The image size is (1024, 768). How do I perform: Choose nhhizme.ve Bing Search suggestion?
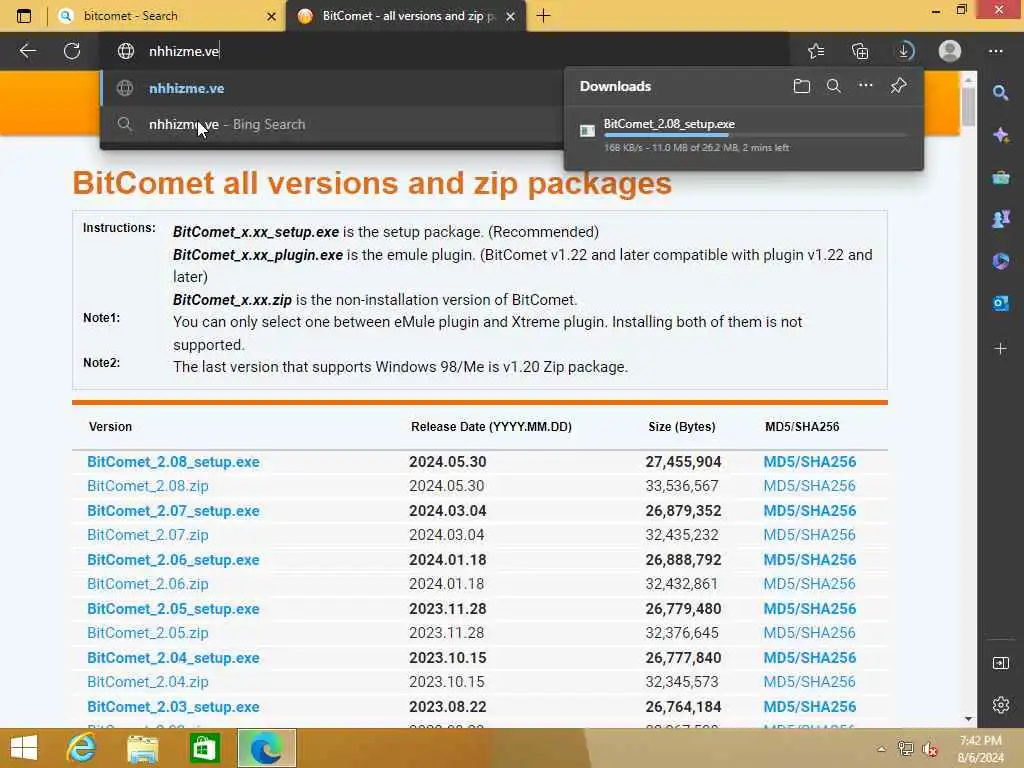coord(332,124)
